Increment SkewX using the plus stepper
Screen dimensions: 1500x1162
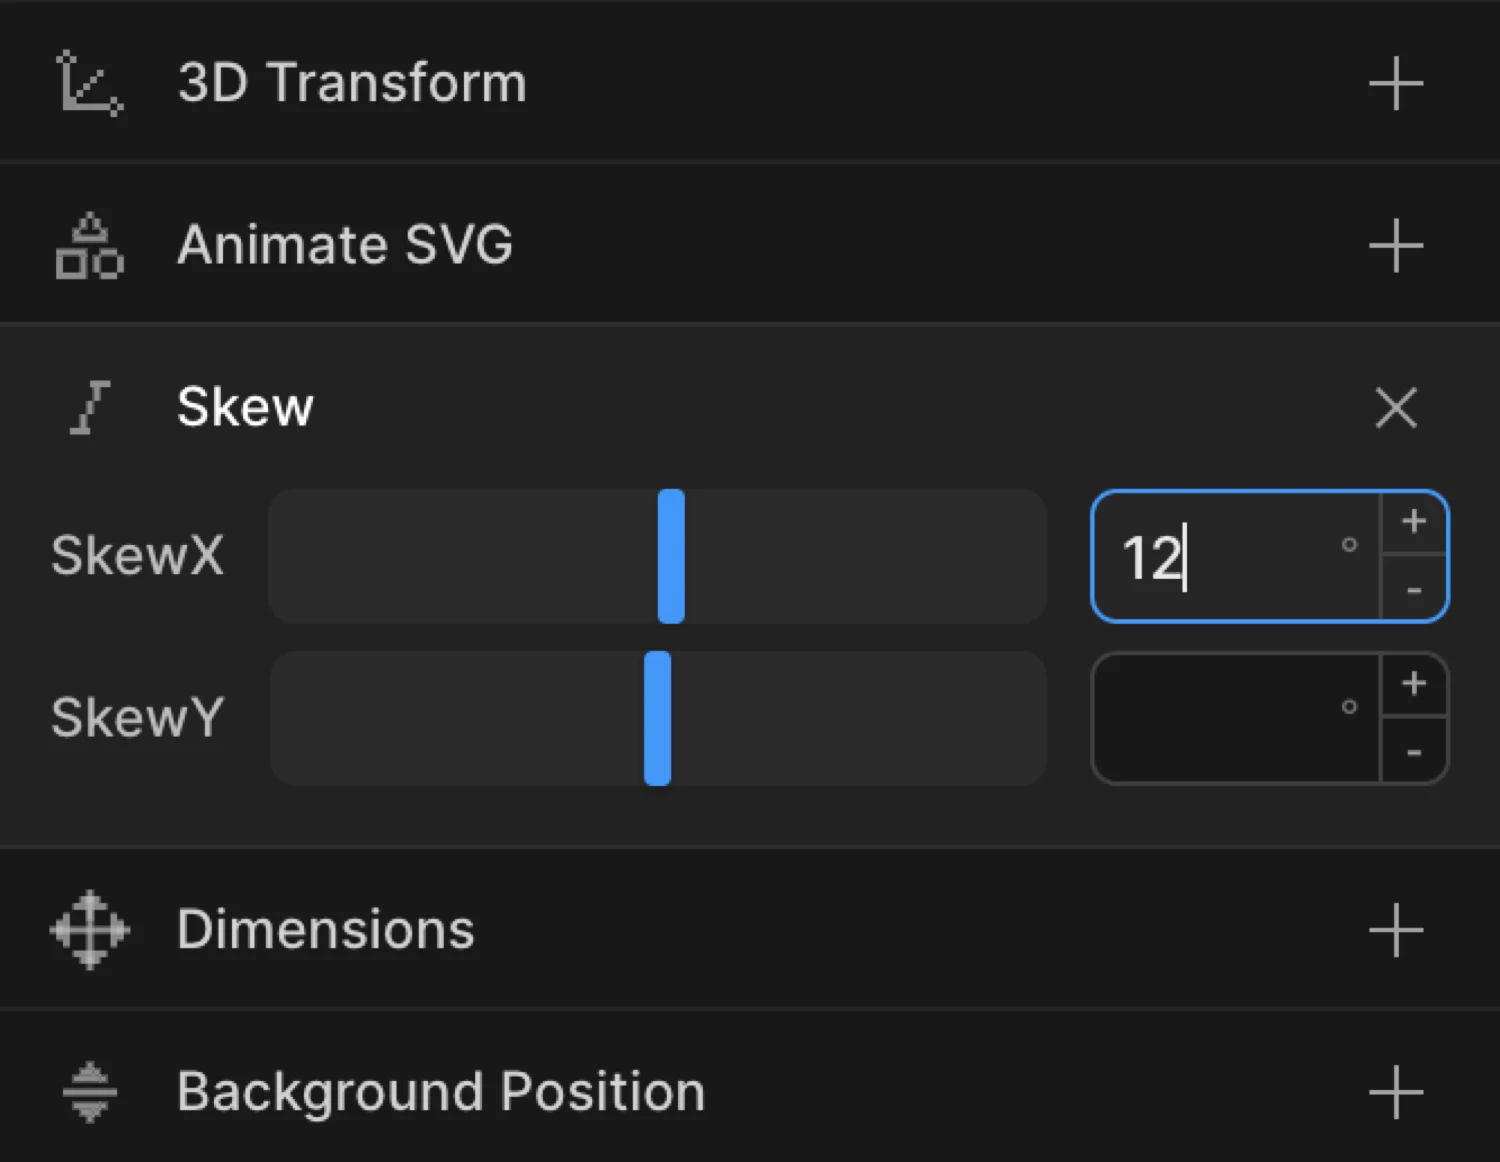[1414, 520]
